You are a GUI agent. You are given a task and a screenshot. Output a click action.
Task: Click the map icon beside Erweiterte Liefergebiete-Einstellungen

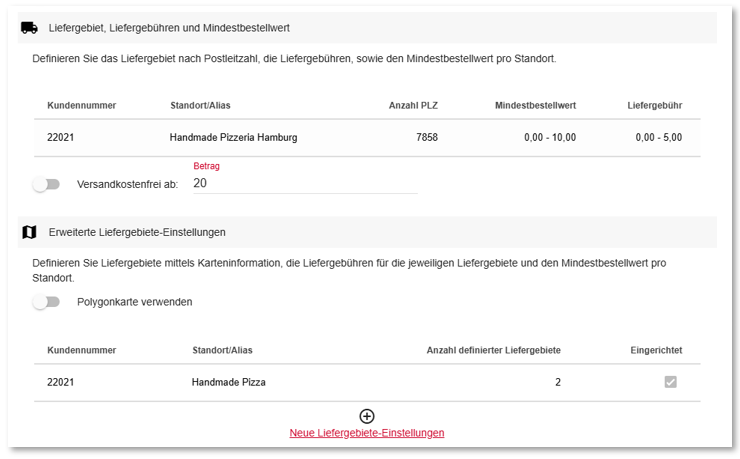(x=29, y=232)
